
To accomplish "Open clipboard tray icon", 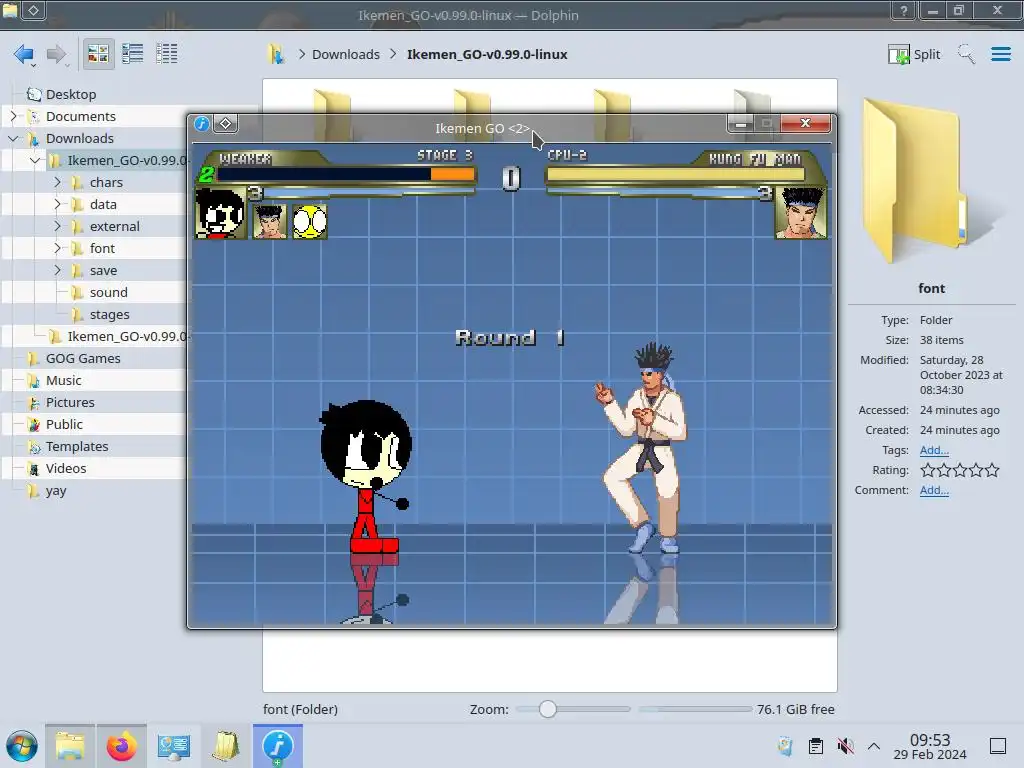I will click(x=816, y=746).
